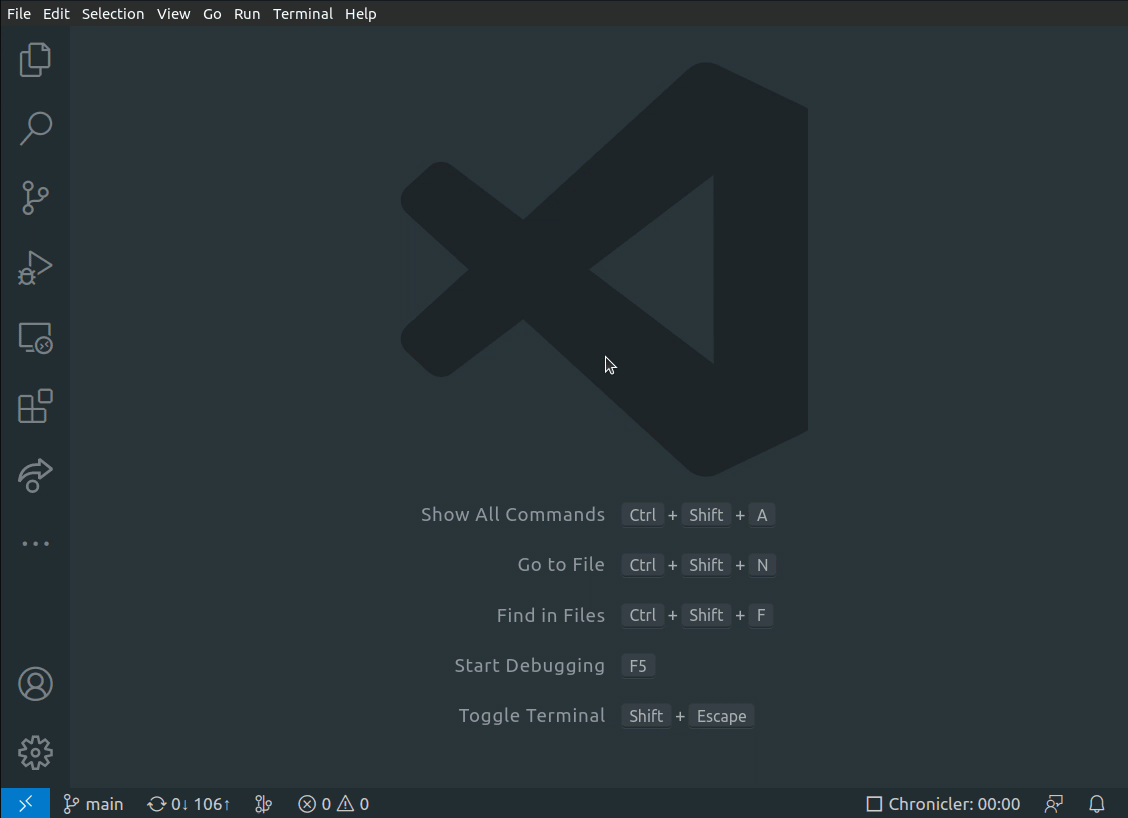Open the Selection menu
Image resolution: width=1128 pixels, height=818 pixels.
[x=113, y=14]
